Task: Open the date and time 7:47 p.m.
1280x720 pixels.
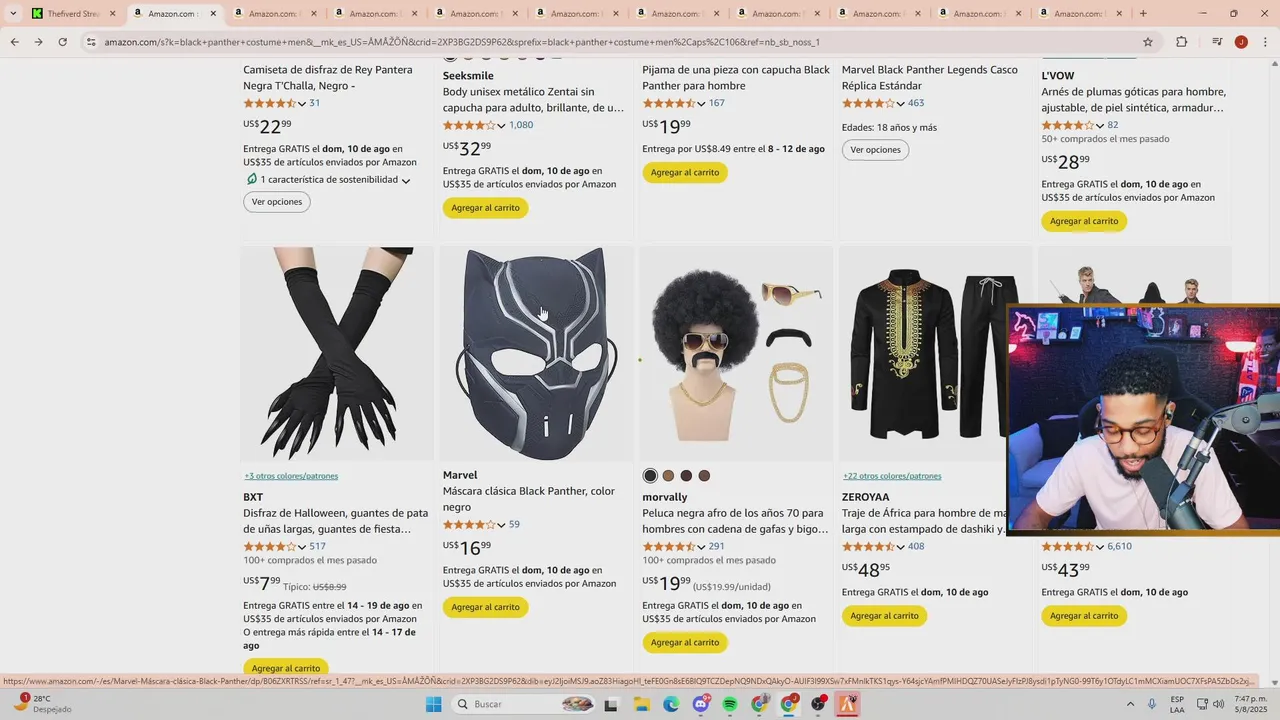Action: (x=1250, y=704)
